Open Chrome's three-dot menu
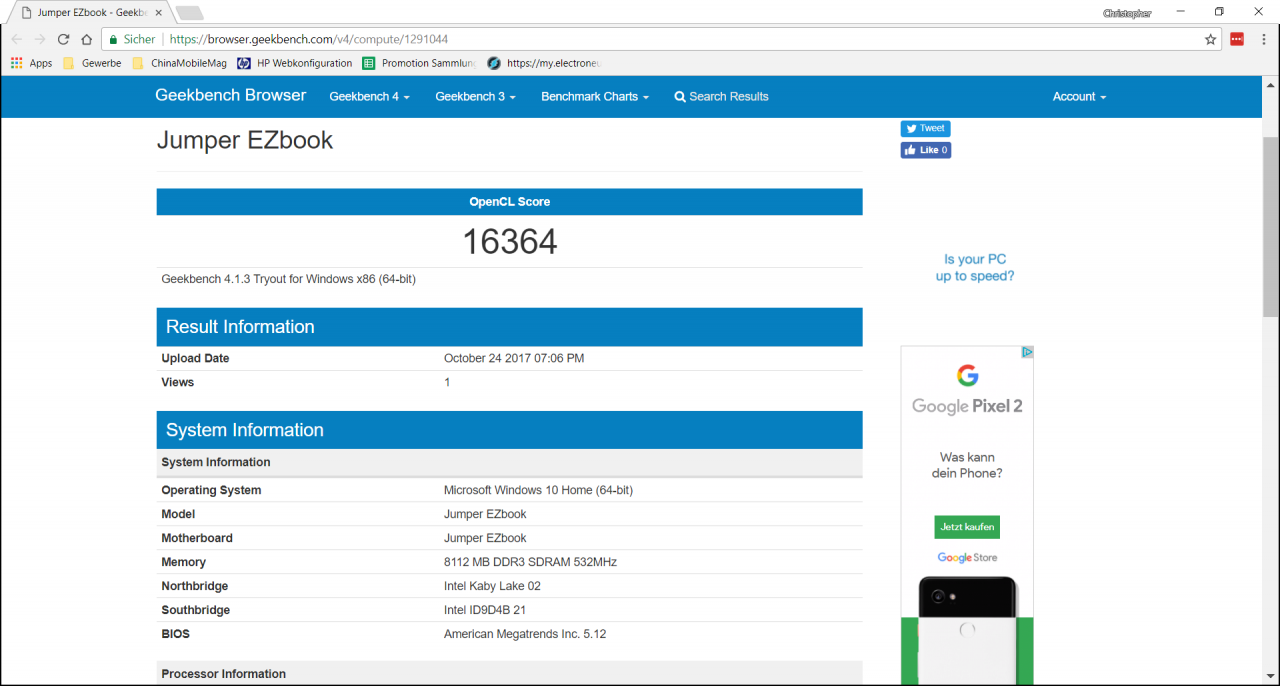Image resolution: width=1280 pixels, height=686 pixels. 1263,39
